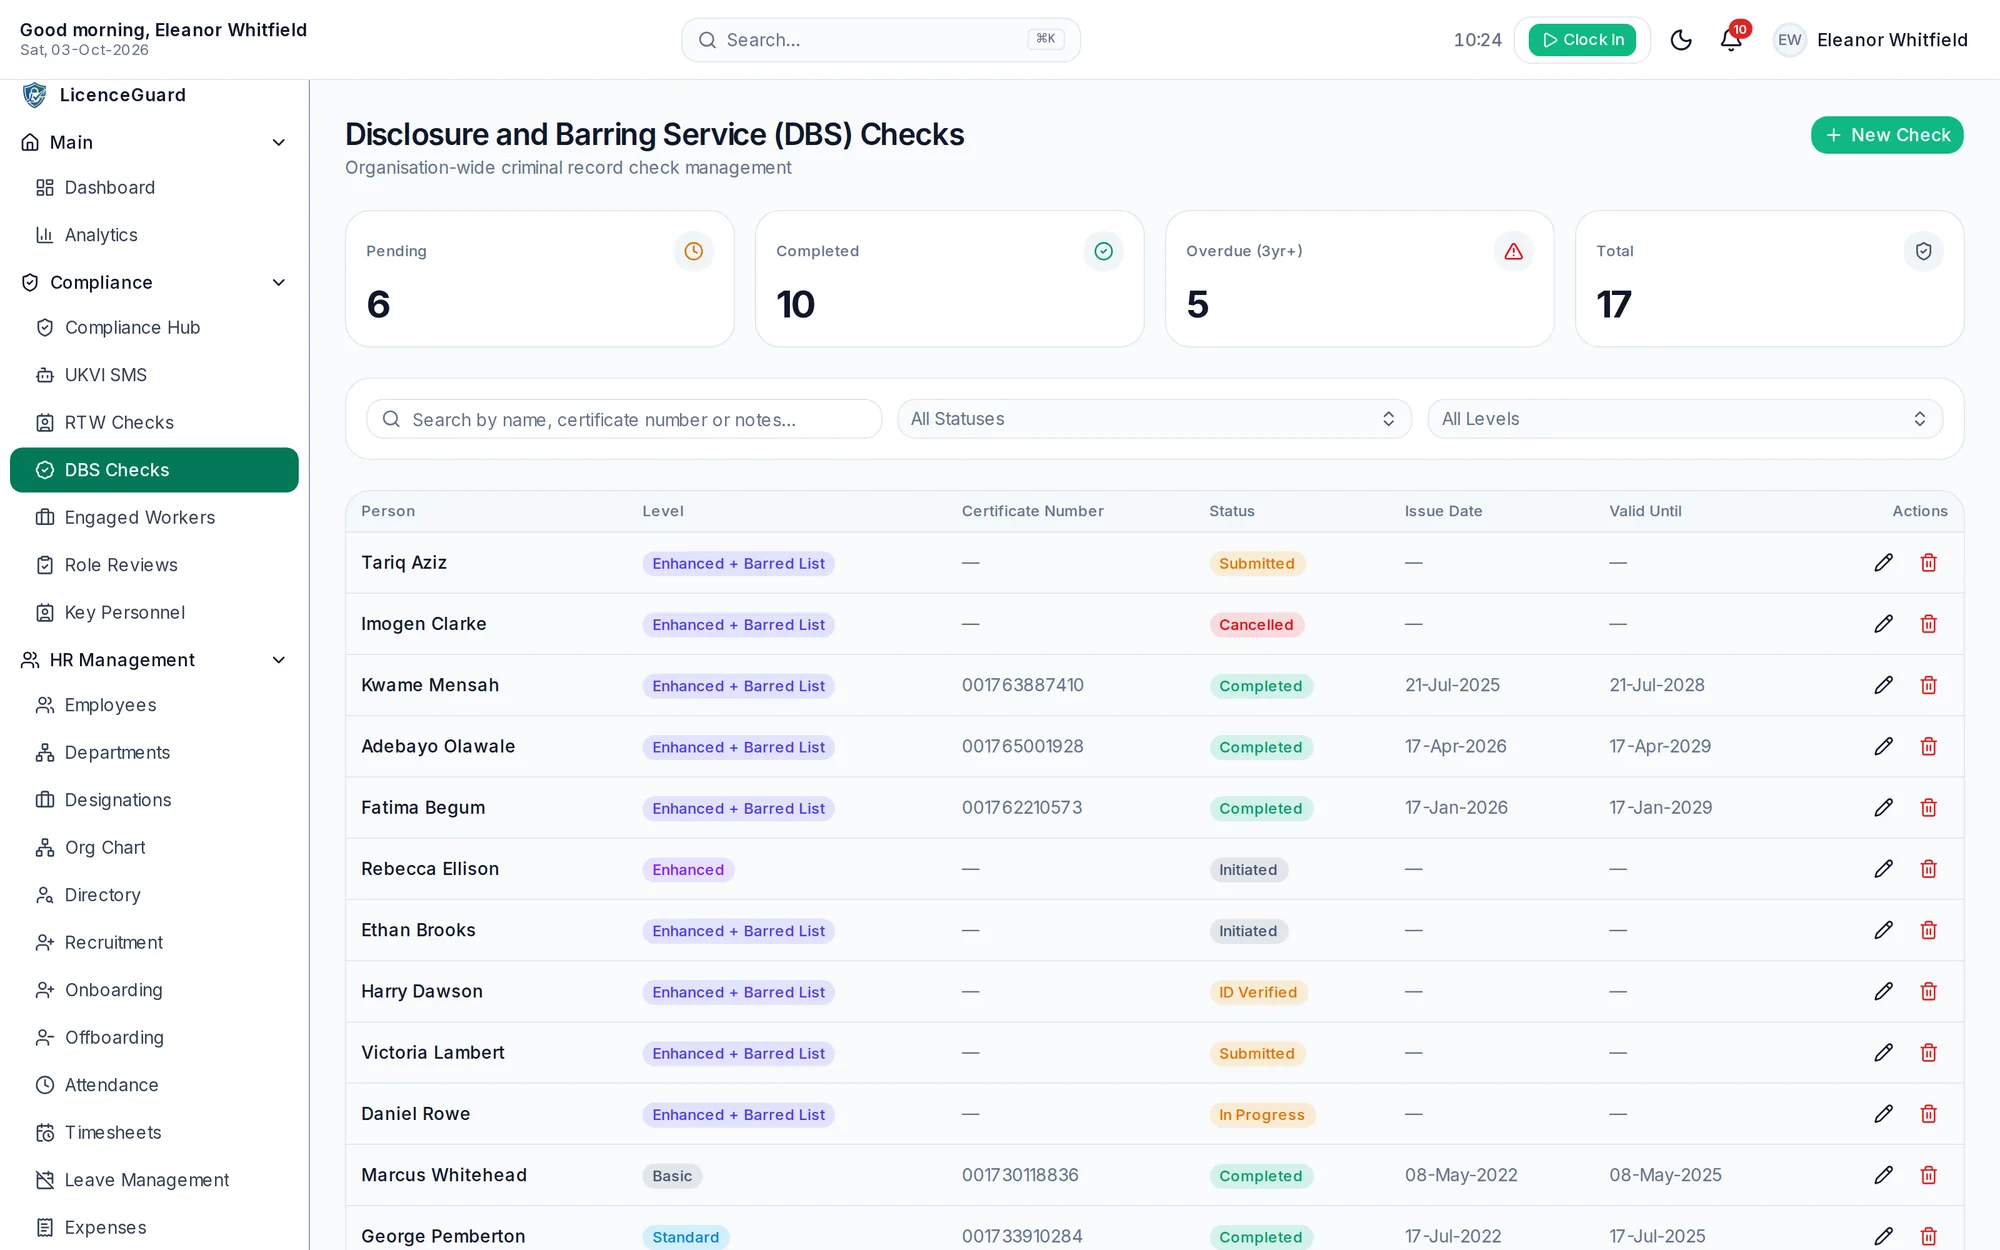This screenshot has width=2000, height=1250.
Task: Go to Dashboard in sidebar
Action: tap(154, 187)
